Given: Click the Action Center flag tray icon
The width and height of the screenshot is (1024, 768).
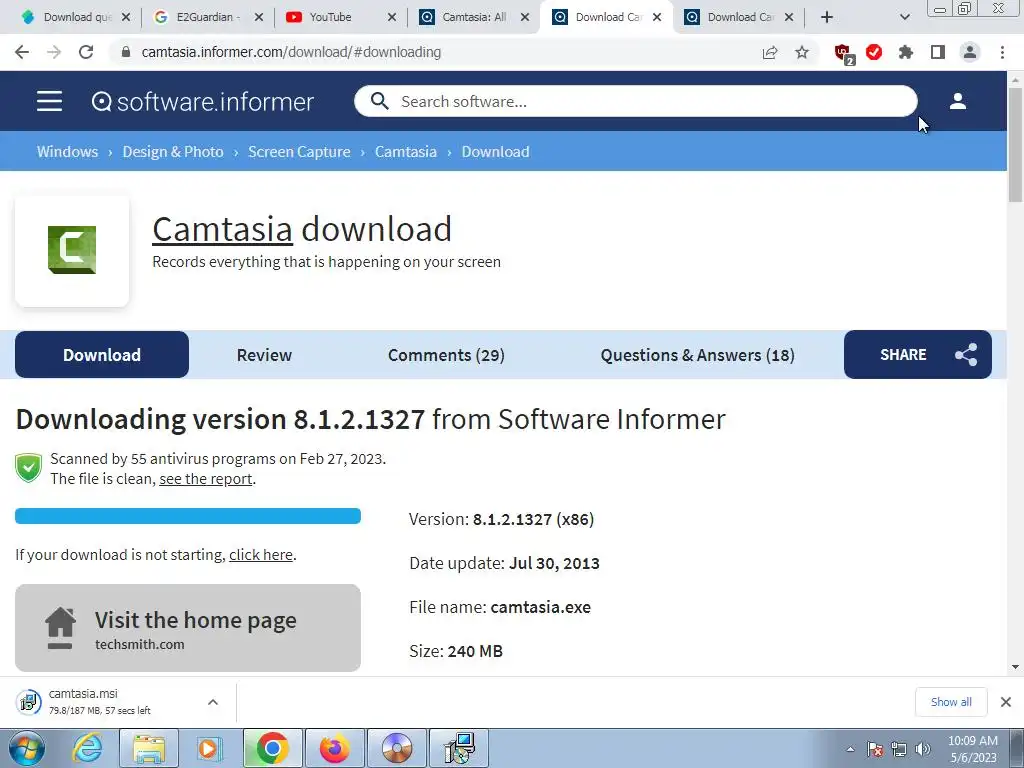Looking at the screenshot, I should (876, 749).
